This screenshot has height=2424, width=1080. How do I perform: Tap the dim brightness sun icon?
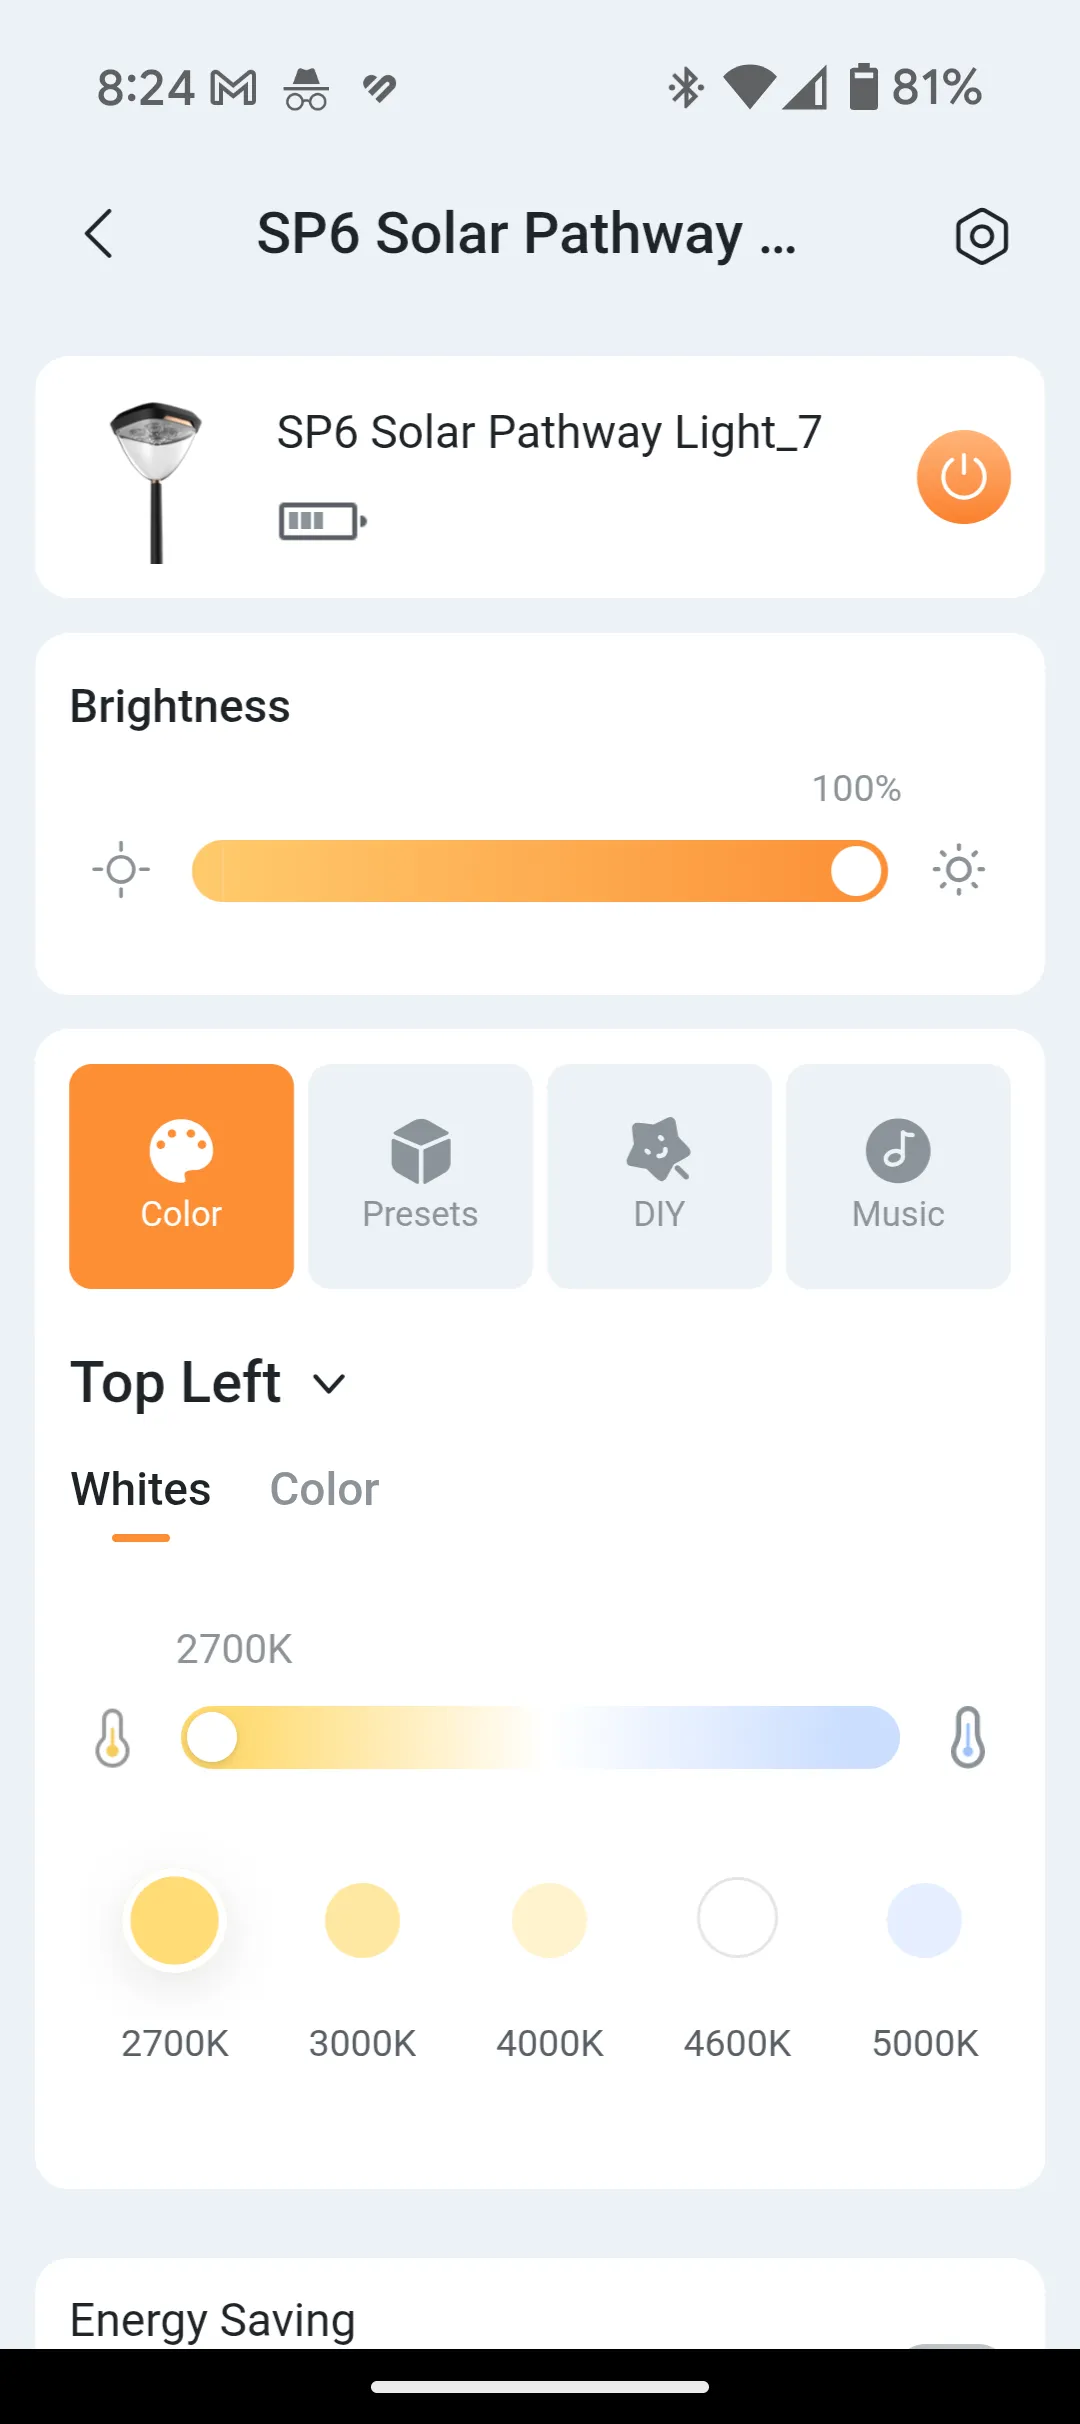tap(121, 869)
